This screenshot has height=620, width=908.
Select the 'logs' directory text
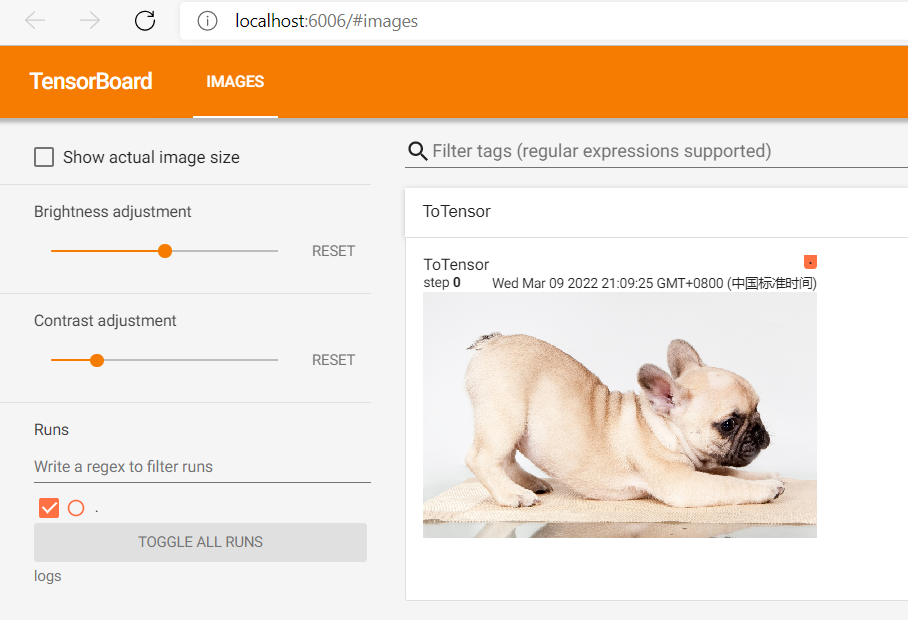(47, 576)
